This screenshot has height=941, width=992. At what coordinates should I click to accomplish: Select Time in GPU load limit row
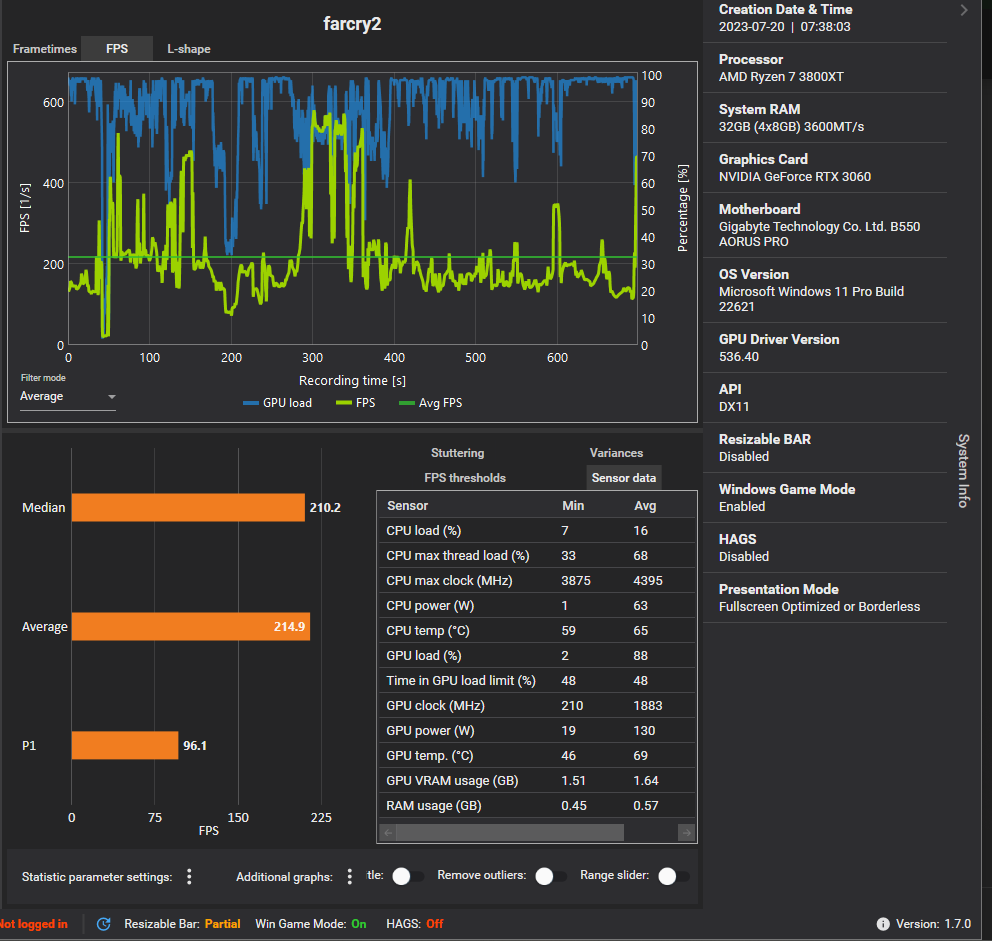click(536, 681)
